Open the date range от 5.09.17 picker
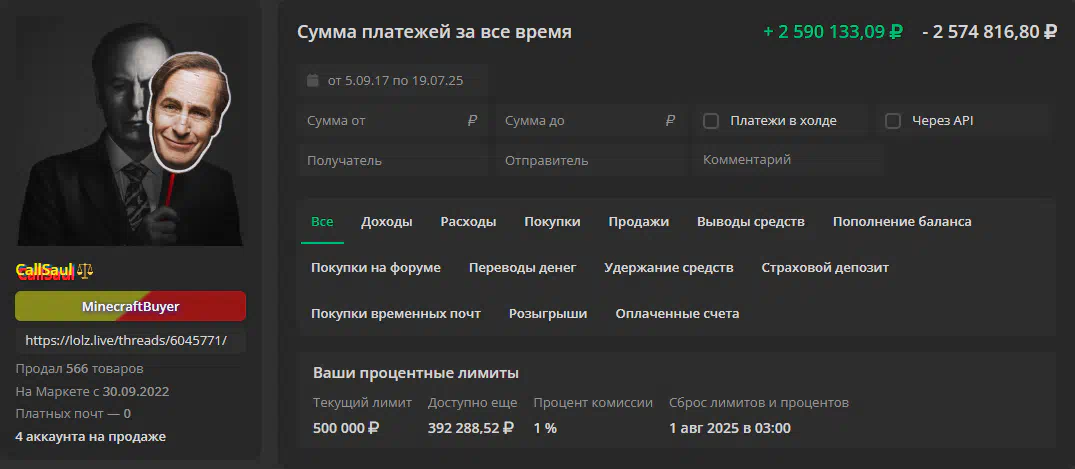This screenshot has width=1075, height=469. 393,81
